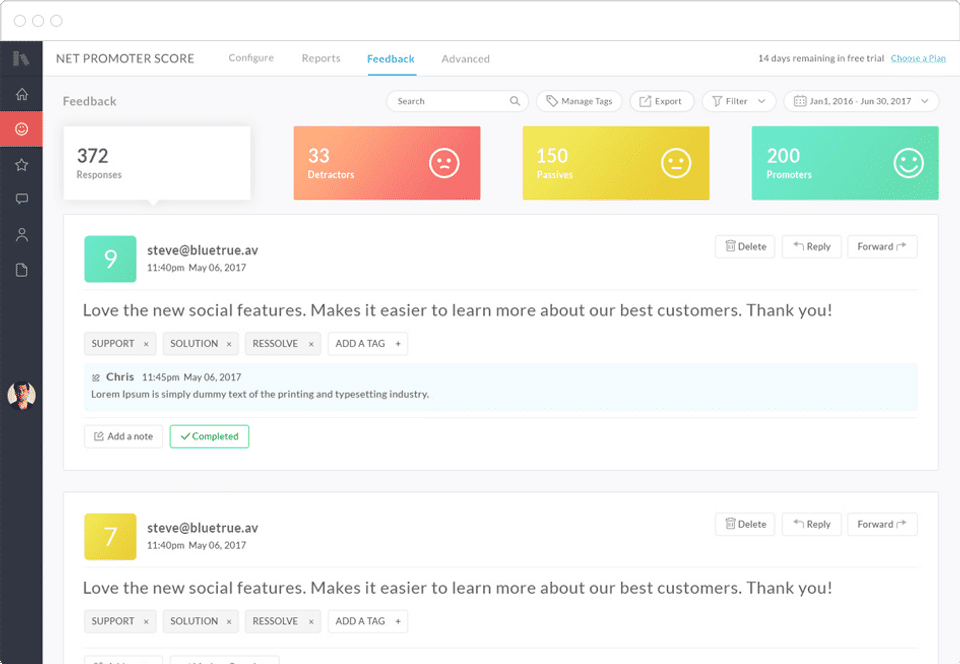This screenshot has width=960, height=664.
Task: Open the person icon in sidebar
Action: [21, 235]
